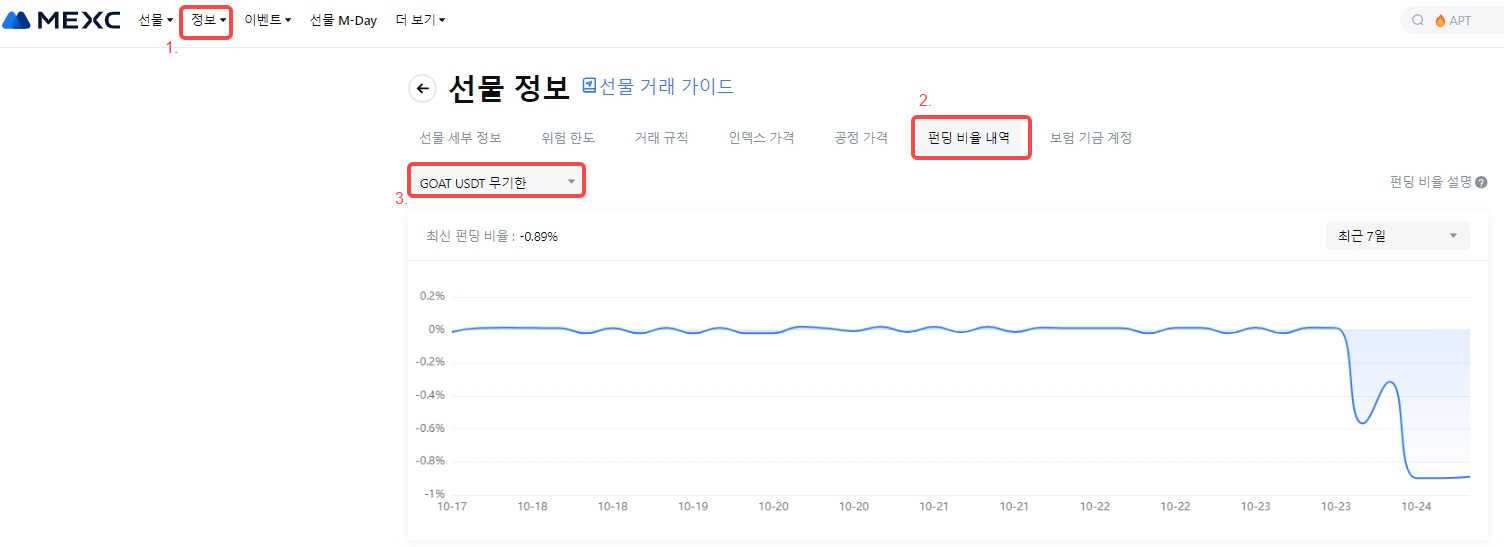Screen dimensions: 1504x547
Task: Expand the 더 보기 menu
Action: 420,20
